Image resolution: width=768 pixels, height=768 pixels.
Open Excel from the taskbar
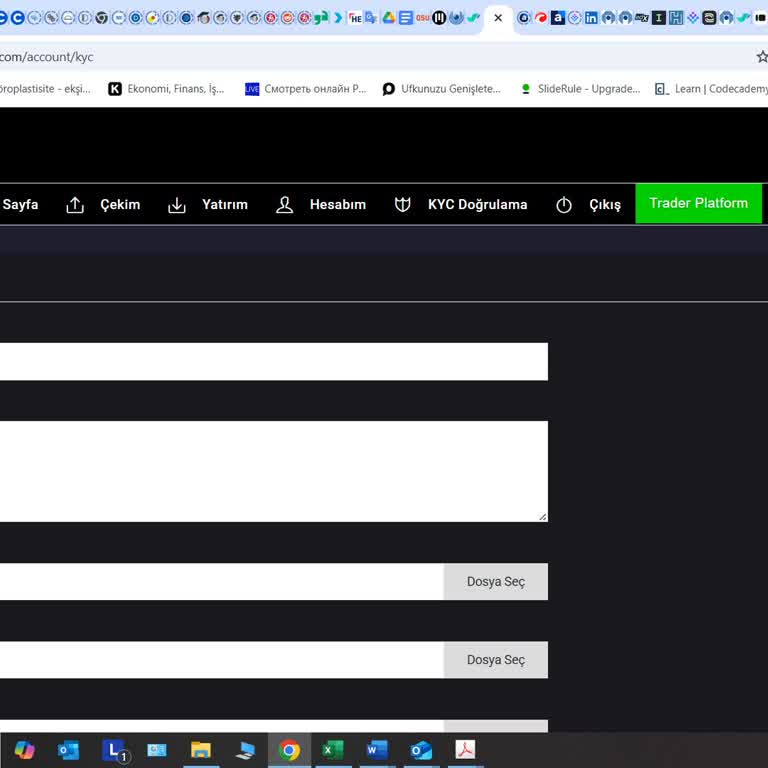pos(333,750)
